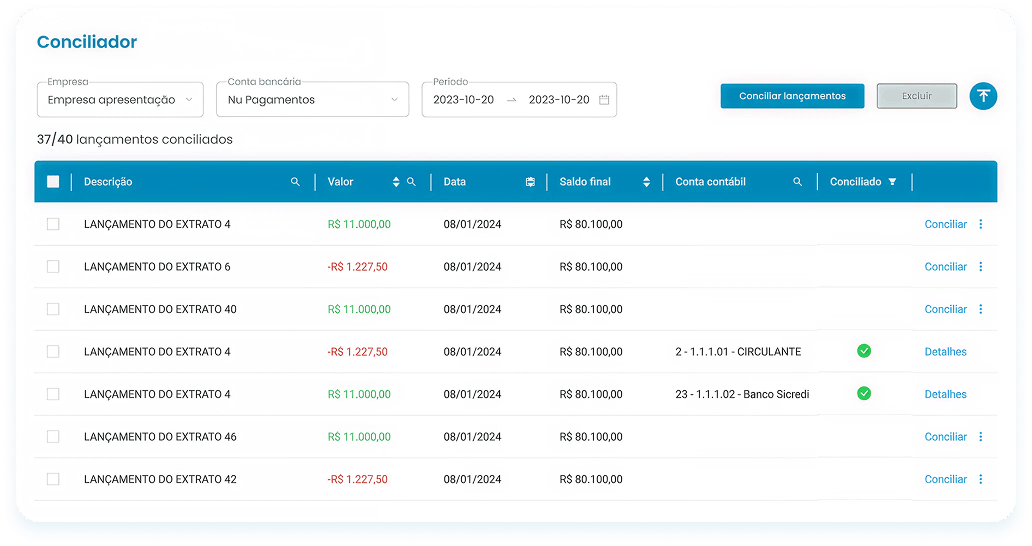Toggle select-all checkbox in table header

[53, 182]
